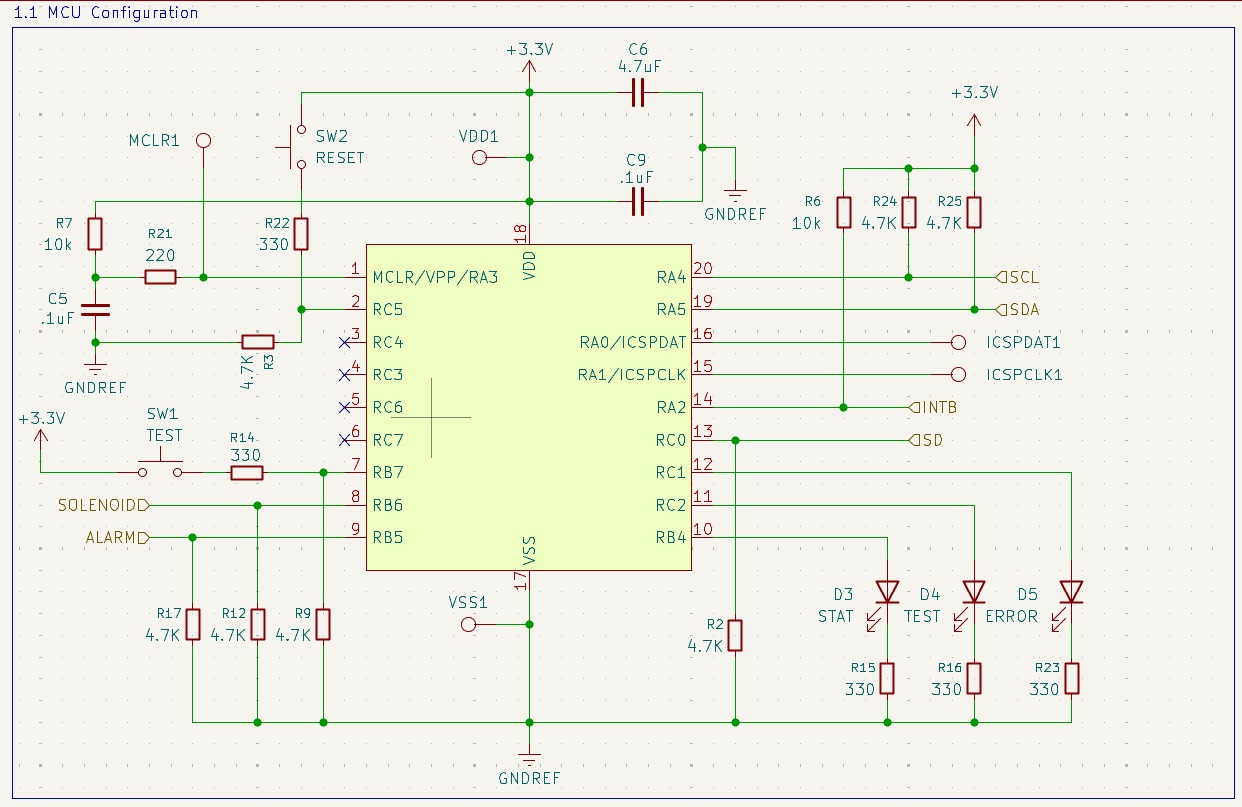The height and width of the screenshot is (807, 1242).
Task: Click the ground symbol under capacitor C5
Action: pos(95,366)
